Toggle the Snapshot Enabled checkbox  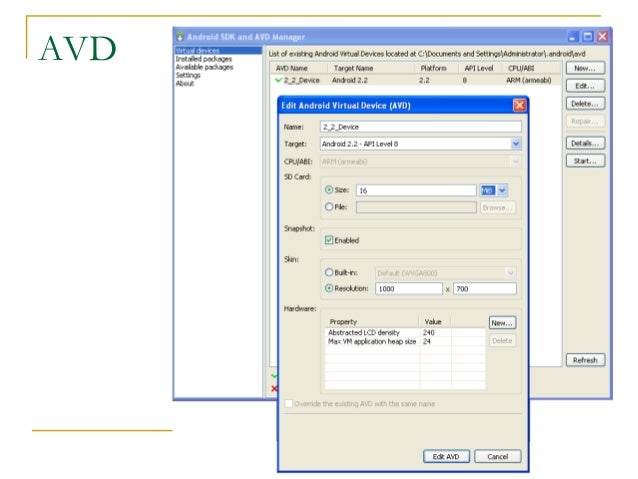[329, 240]
